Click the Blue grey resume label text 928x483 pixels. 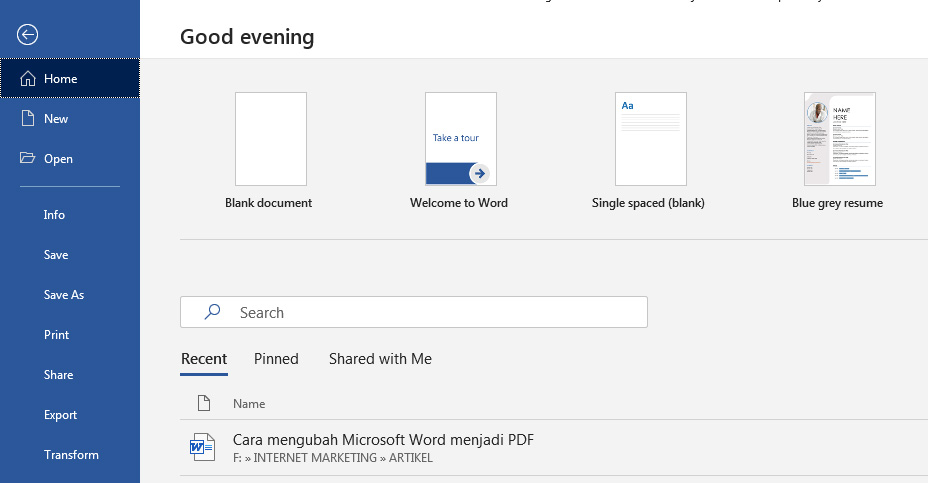(x=837, y=203)
